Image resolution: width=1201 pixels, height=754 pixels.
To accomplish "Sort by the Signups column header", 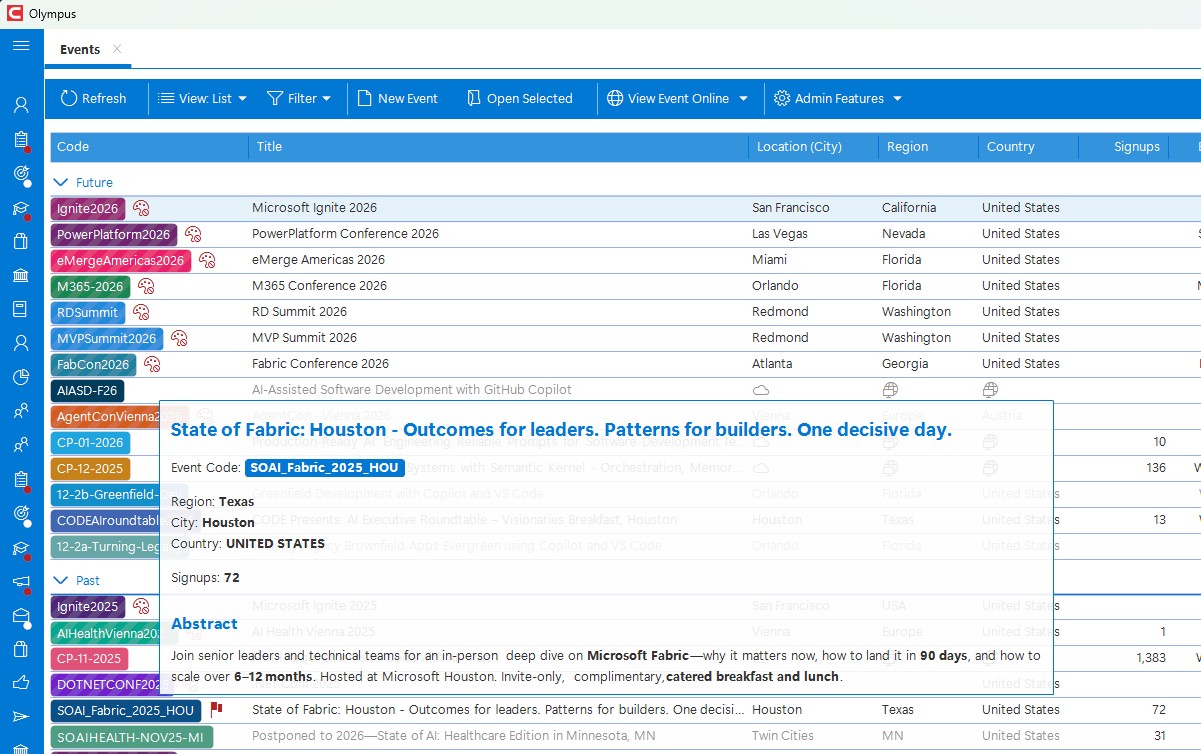I will tap(1136, 146).
